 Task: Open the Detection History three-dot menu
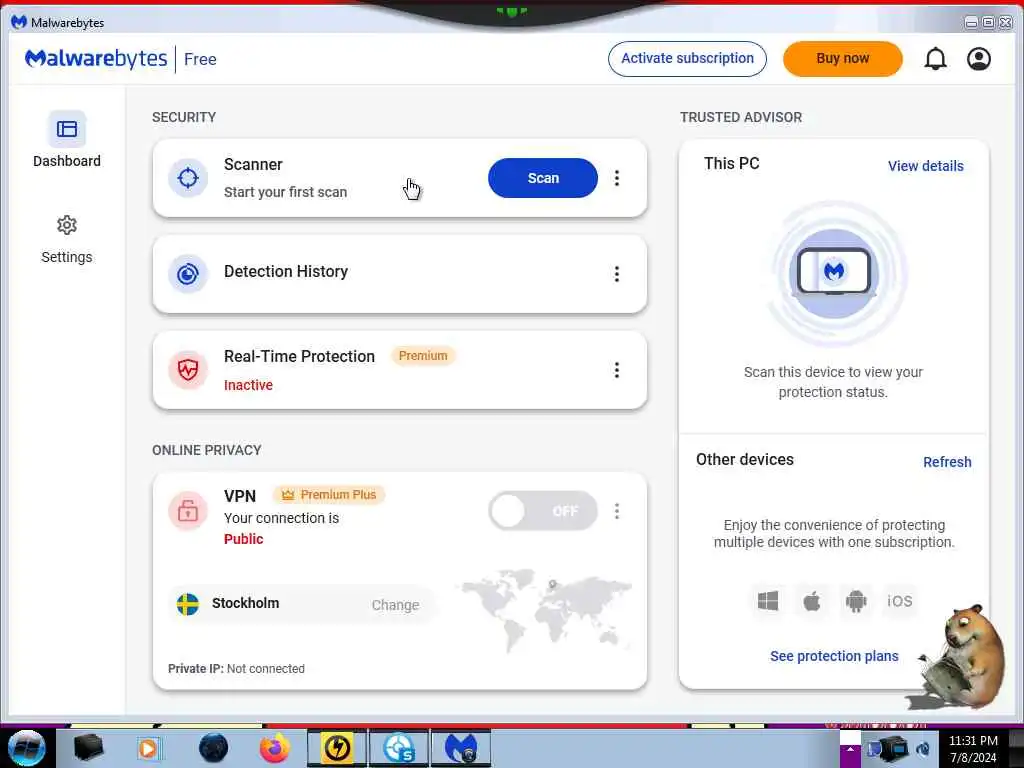point(616,274)
